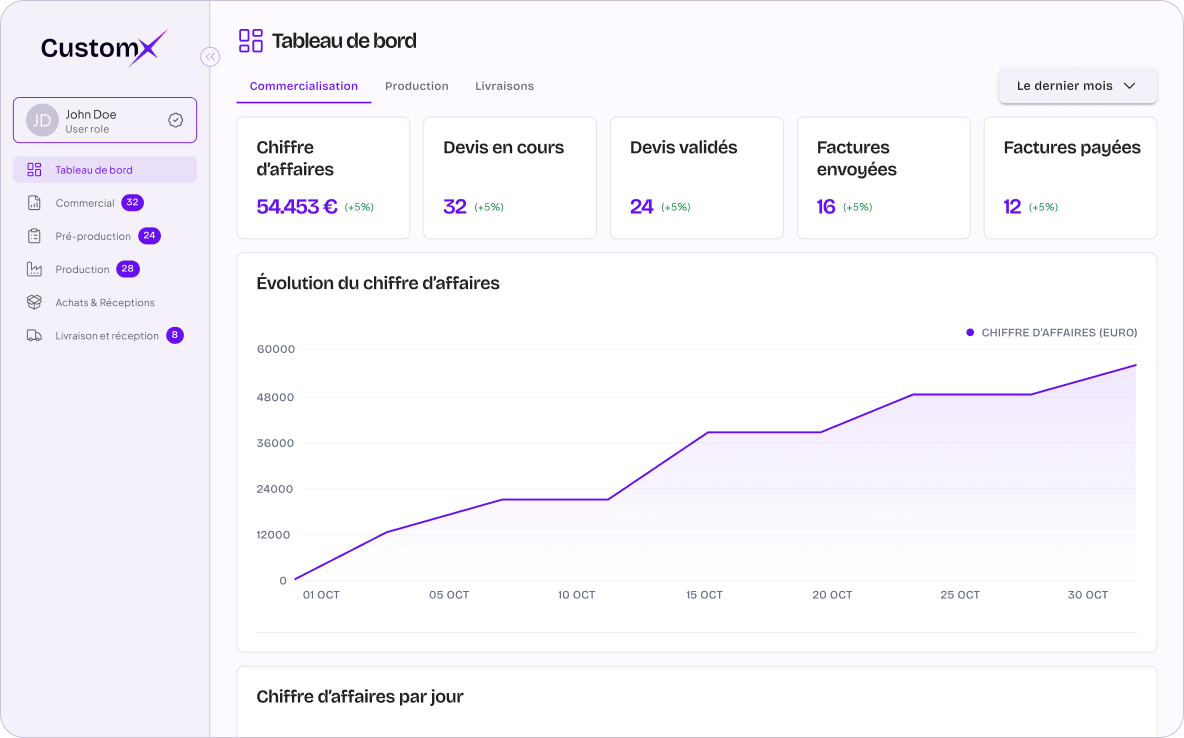1184x738 pixels.
Task: Click the Commercial document icon
Action: tap(34, 202)
